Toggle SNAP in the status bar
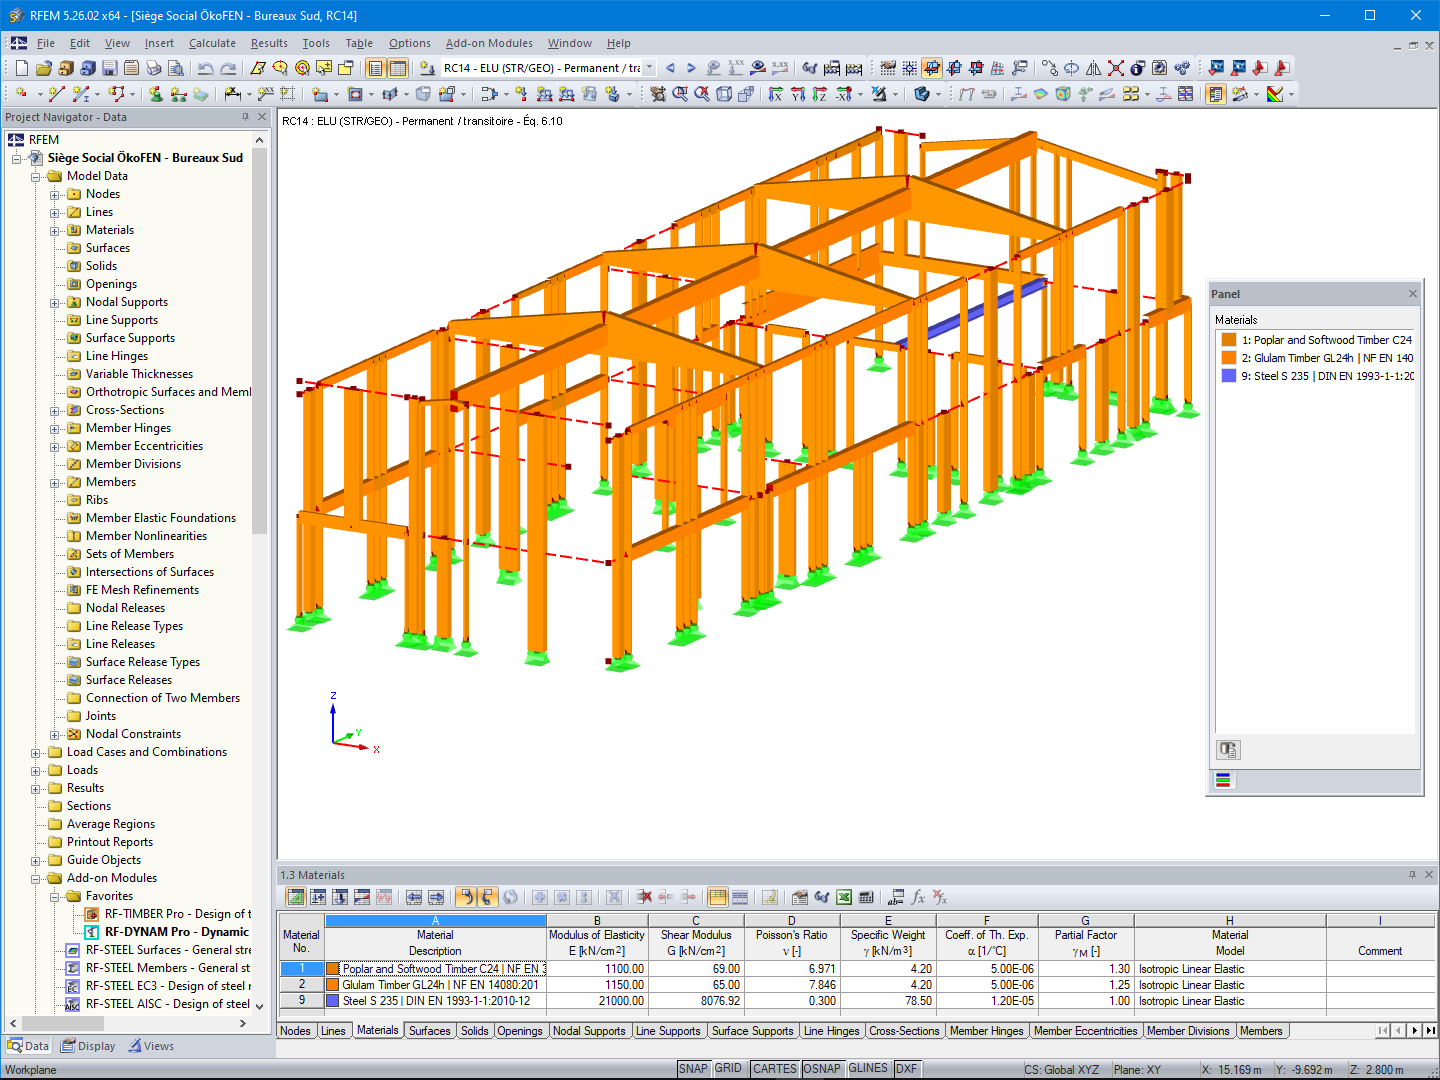The image size is (1440, 1080). click(x=693, y=1068)
